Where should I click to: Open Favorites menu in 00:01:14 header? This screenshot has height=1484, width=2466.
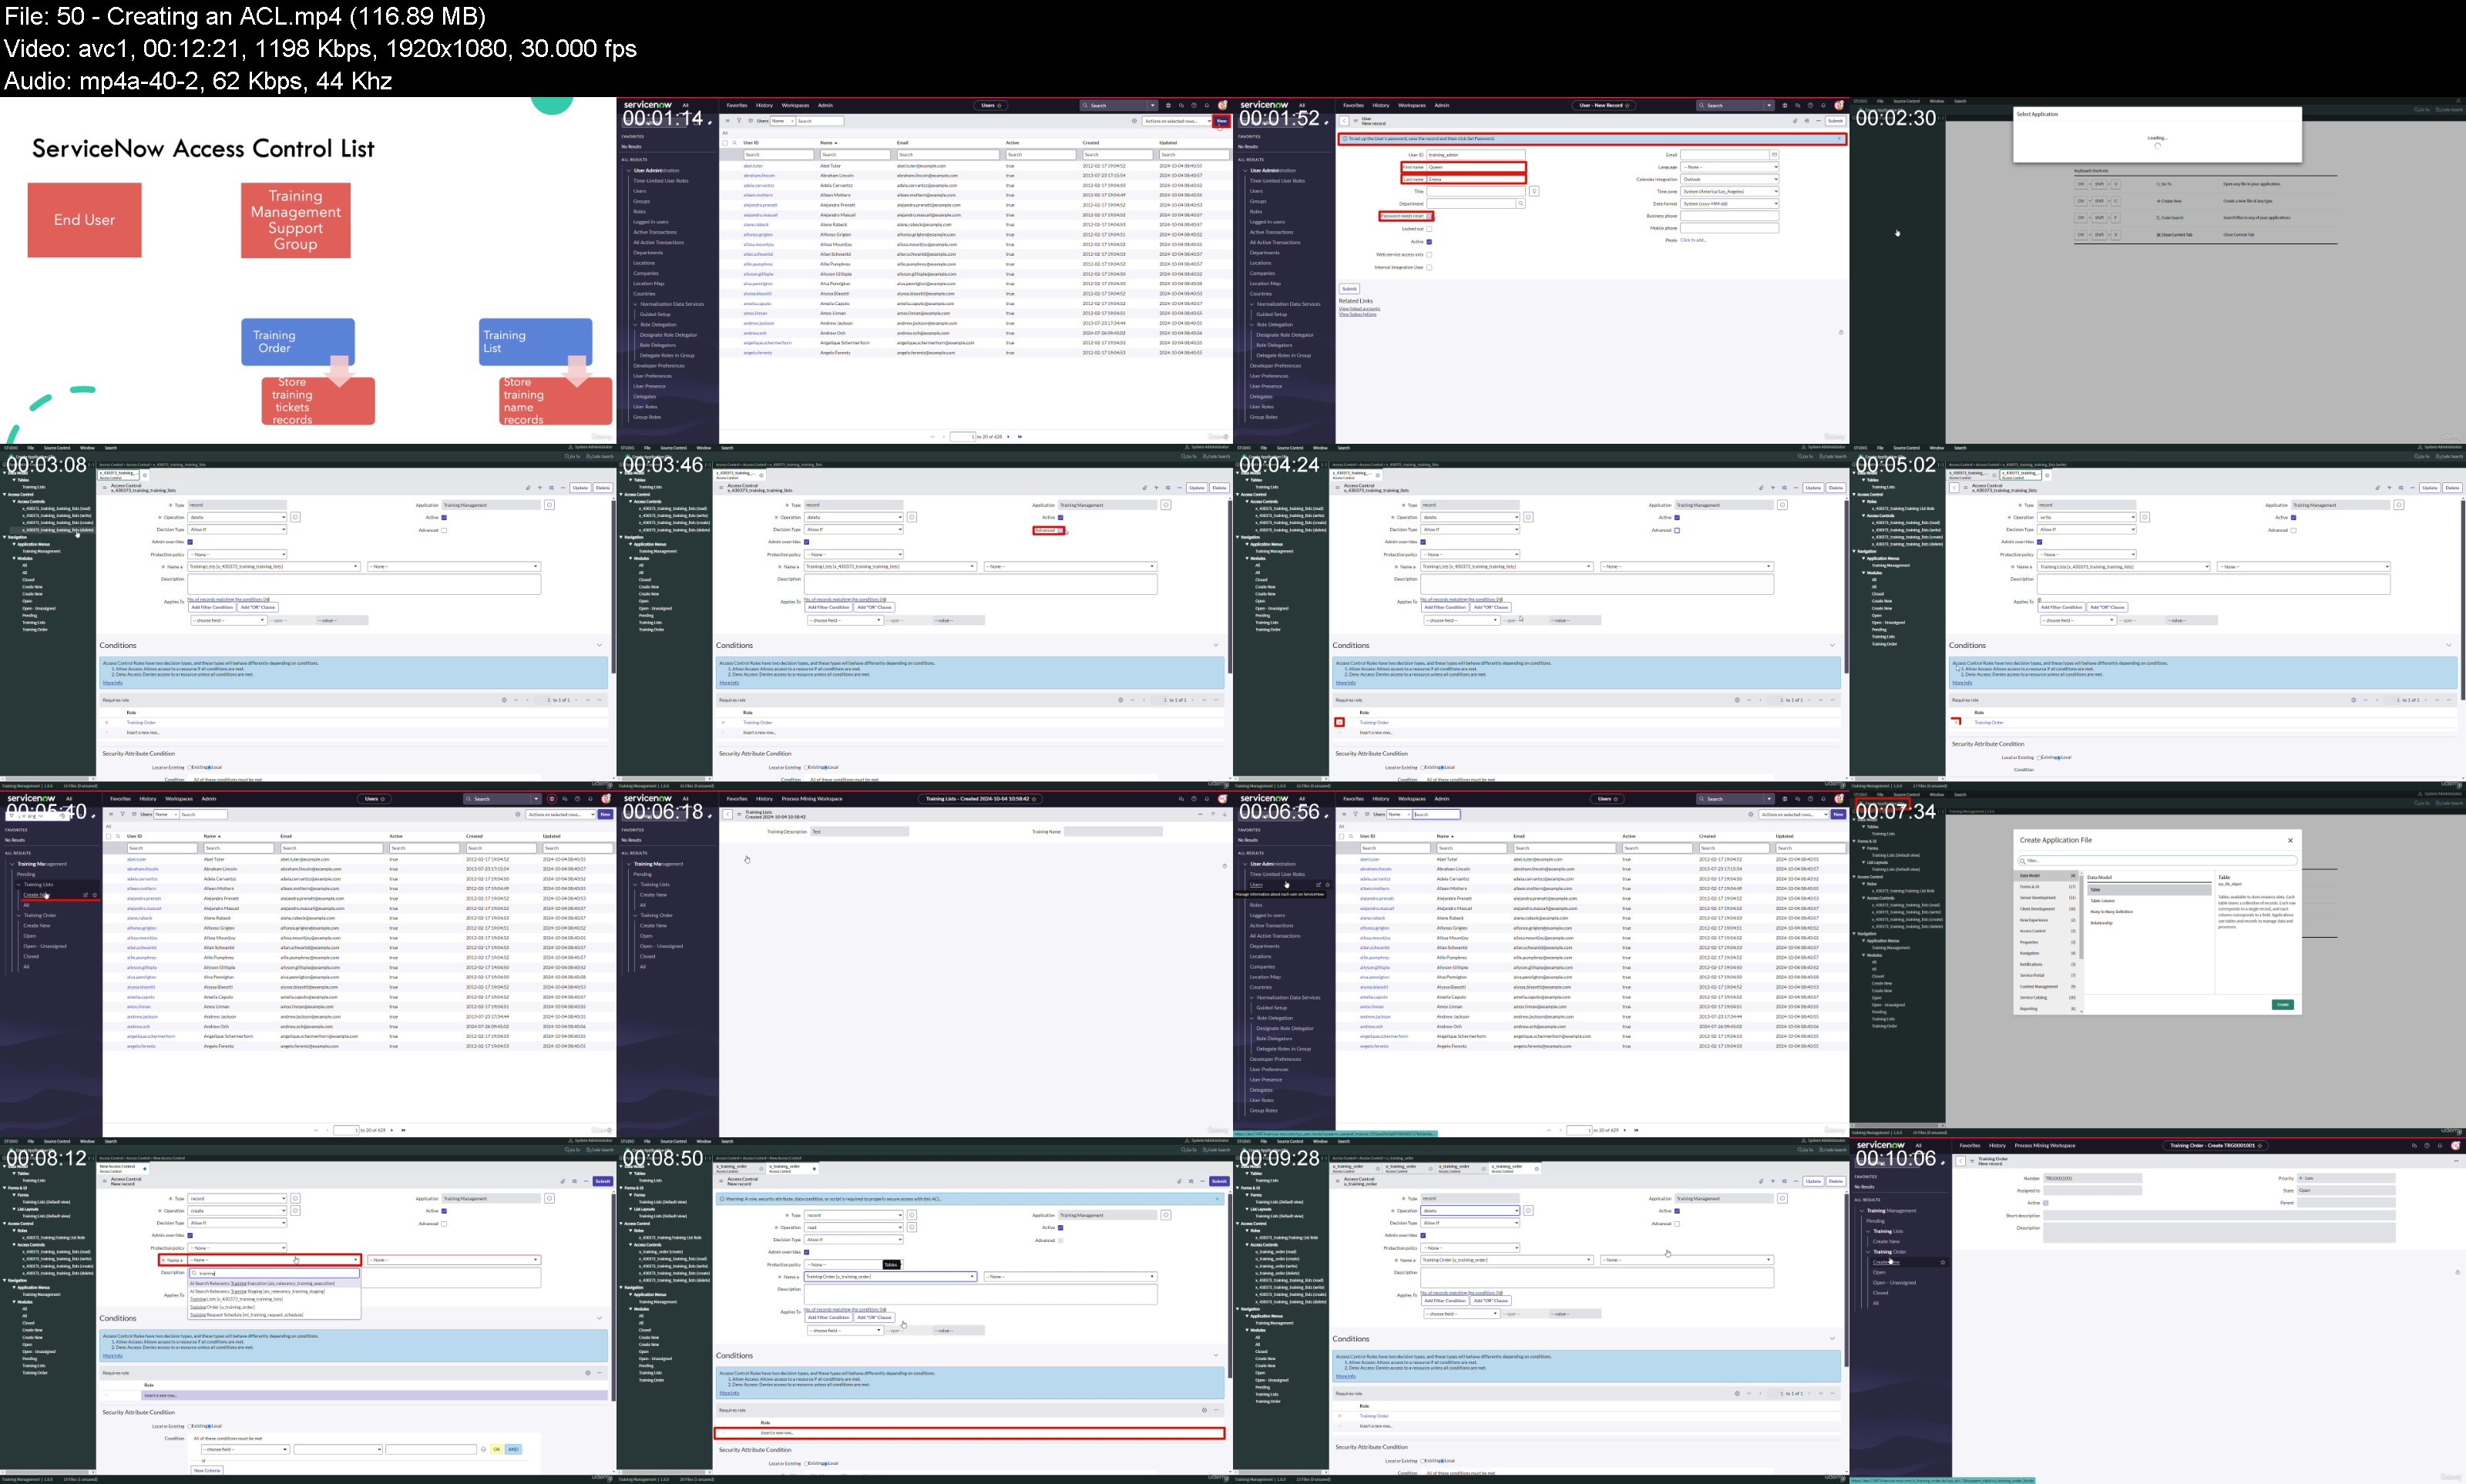(x=737, y=105)
